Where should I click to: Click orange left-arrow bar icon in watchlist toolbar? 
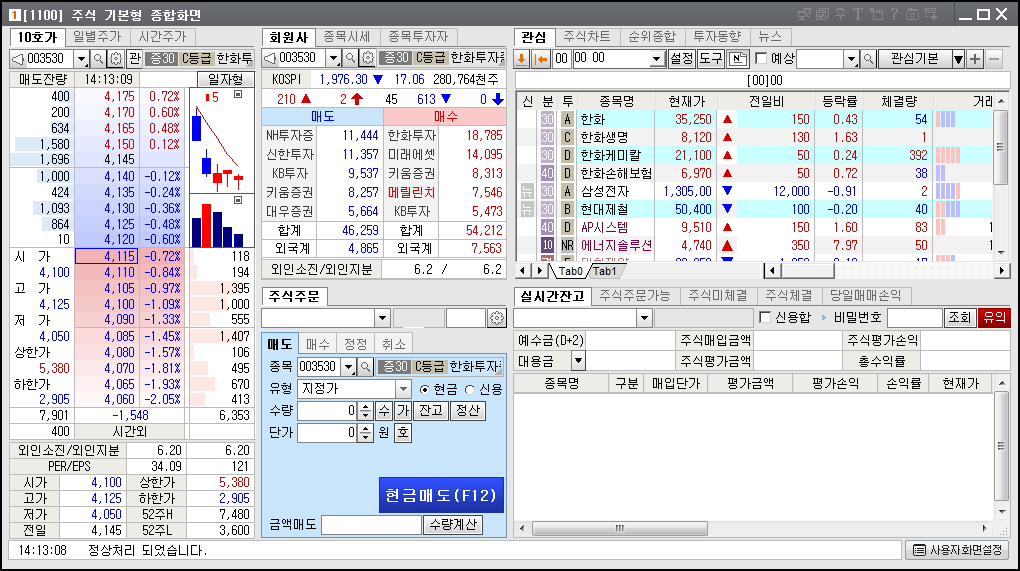pos(541,59)
